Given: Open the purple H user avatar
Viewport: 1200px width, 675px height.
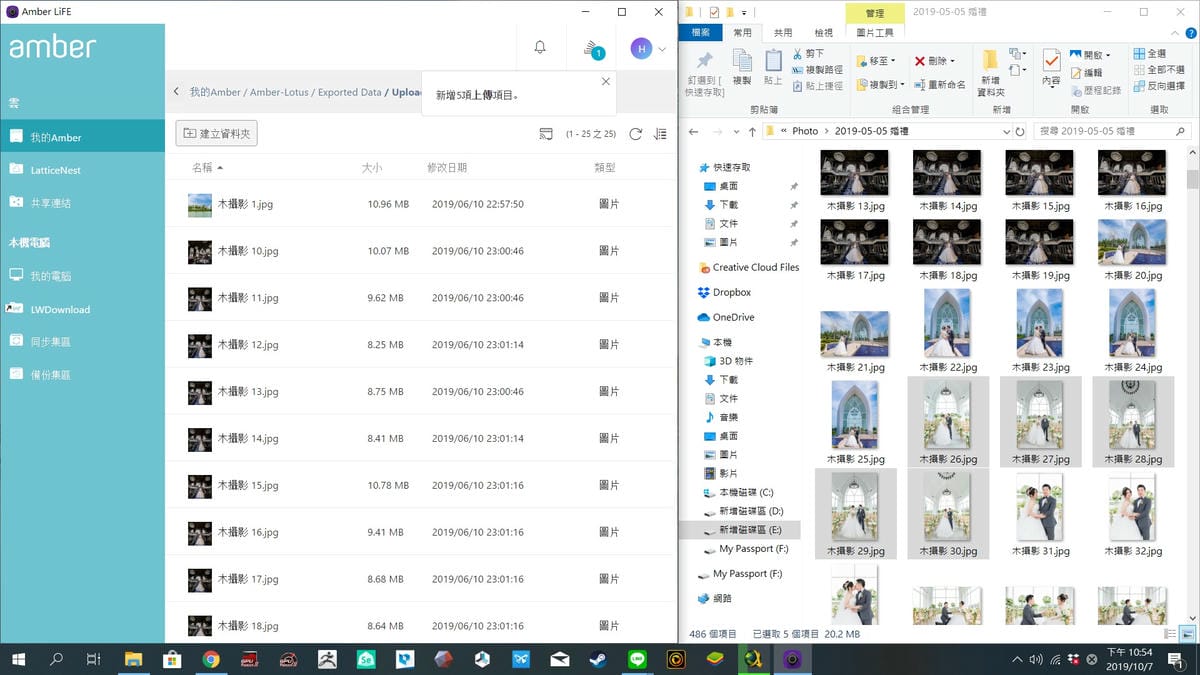Looking at the screenshot, I should coord(641,48).
